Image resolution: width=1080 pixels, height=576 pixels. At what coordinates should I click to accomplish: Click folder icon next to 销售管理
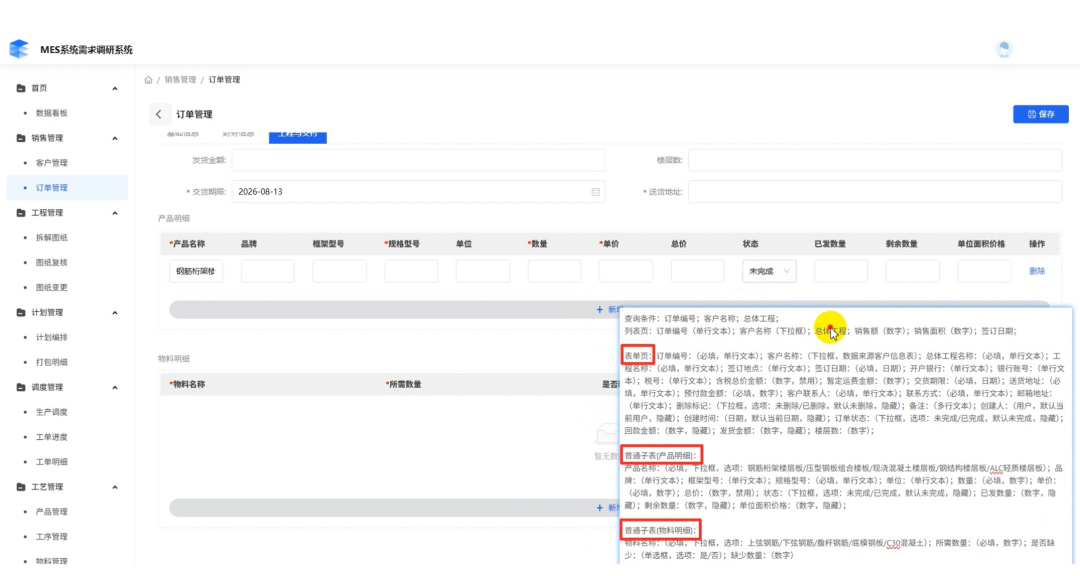pyautogui.click(x=21, y=138)
